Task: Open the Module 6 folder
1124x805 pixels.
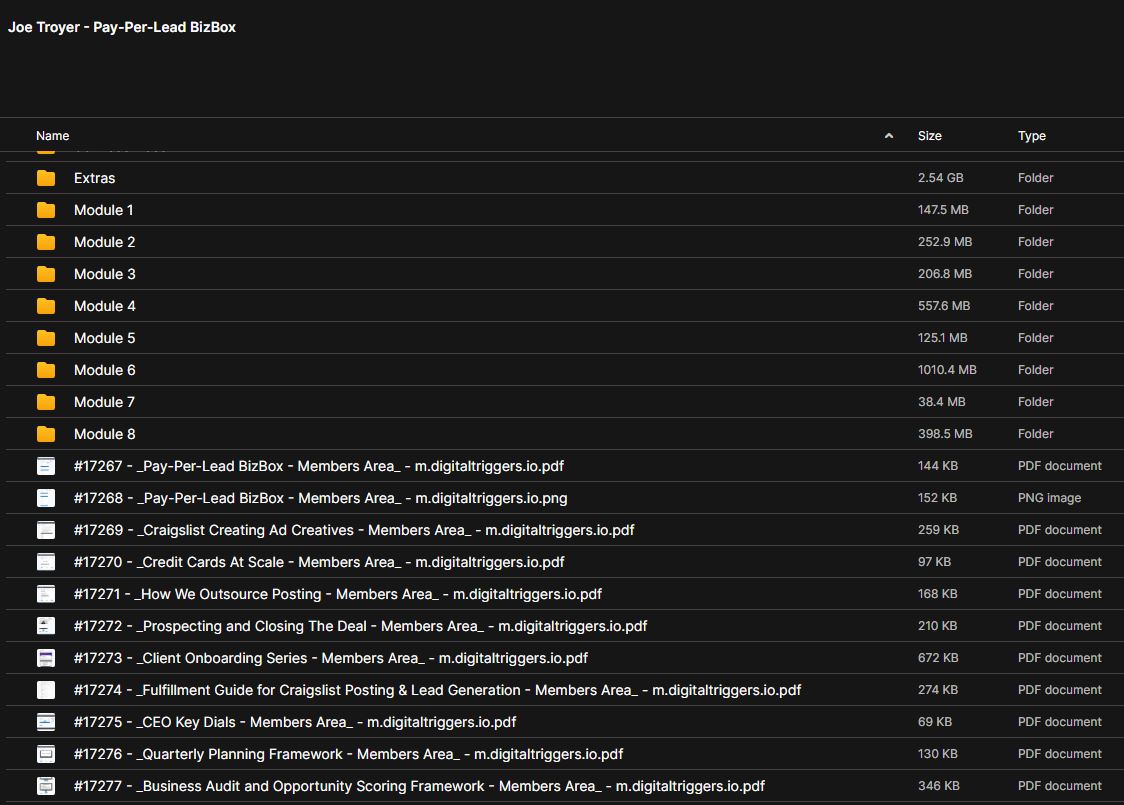Action: click(104, 370)
